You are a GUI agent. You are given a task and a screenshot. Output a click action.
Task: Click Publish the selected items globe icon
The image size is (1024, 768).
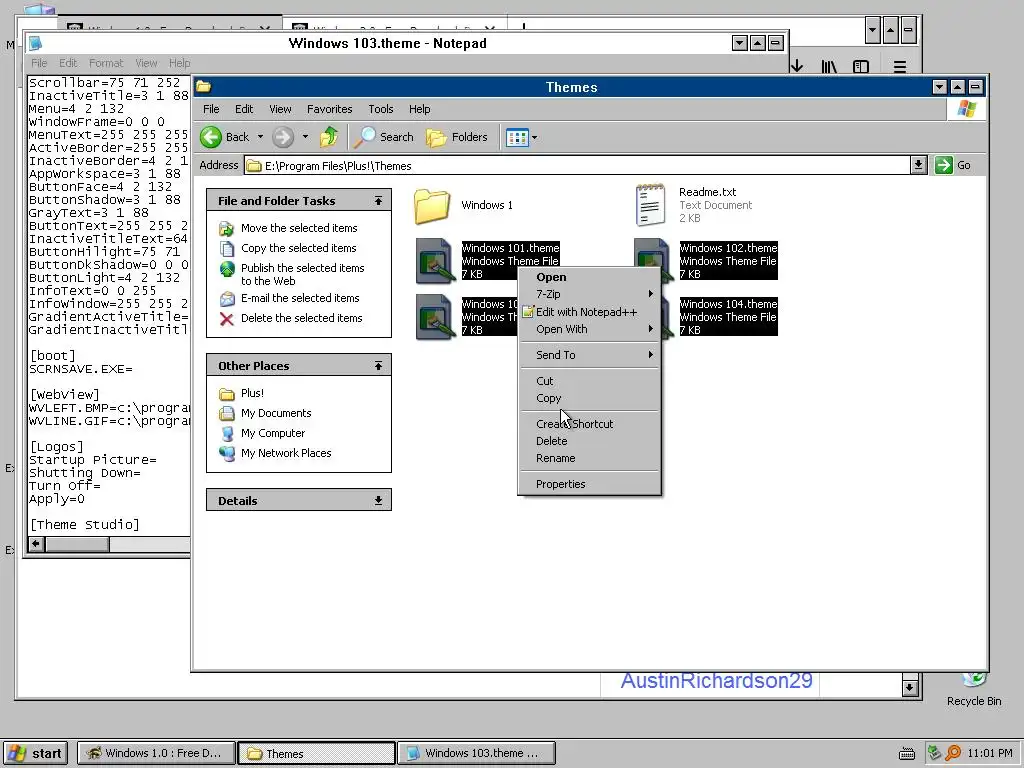click(227, 269)
